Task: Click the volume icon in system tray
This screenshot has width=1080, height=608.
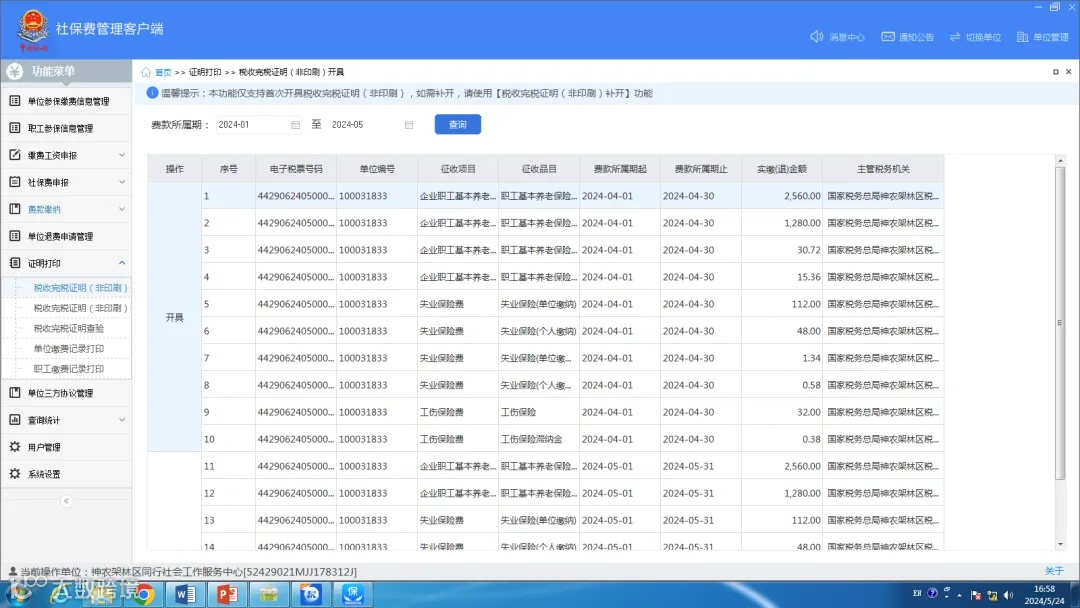Action: (1008, 595)
